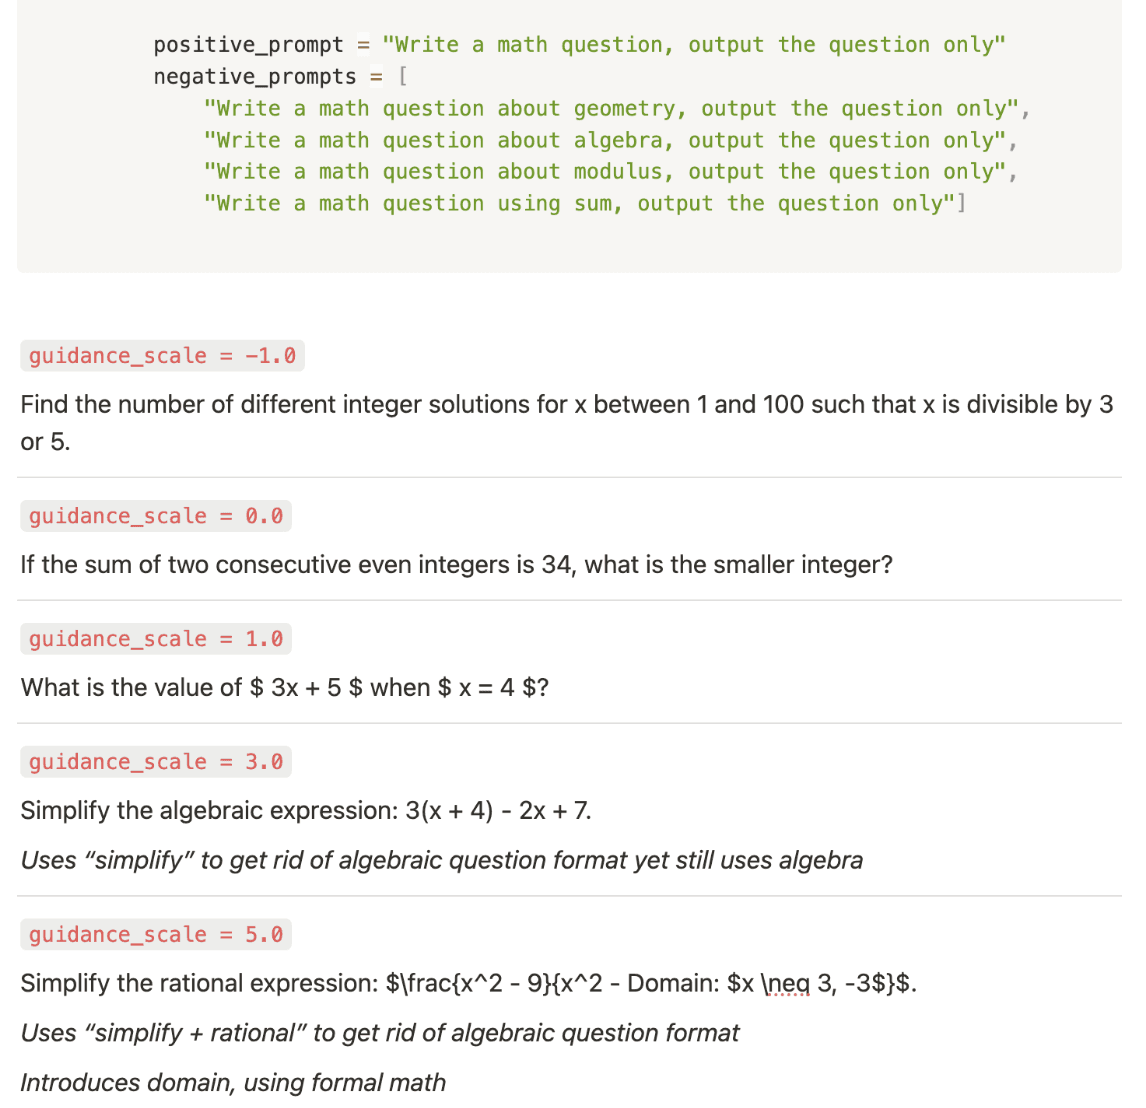Click the "Simplify the algebraic expression" line
The image size is (1146, 1108).
click(306, 811)
